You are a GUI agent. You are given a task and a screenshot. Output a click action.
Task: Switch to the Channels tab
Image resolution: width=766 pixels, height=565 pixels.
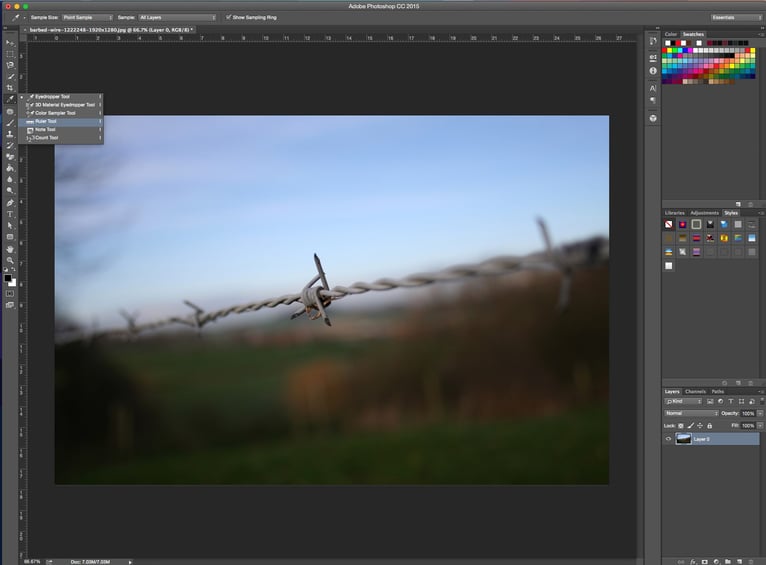[x=695, y=392]
